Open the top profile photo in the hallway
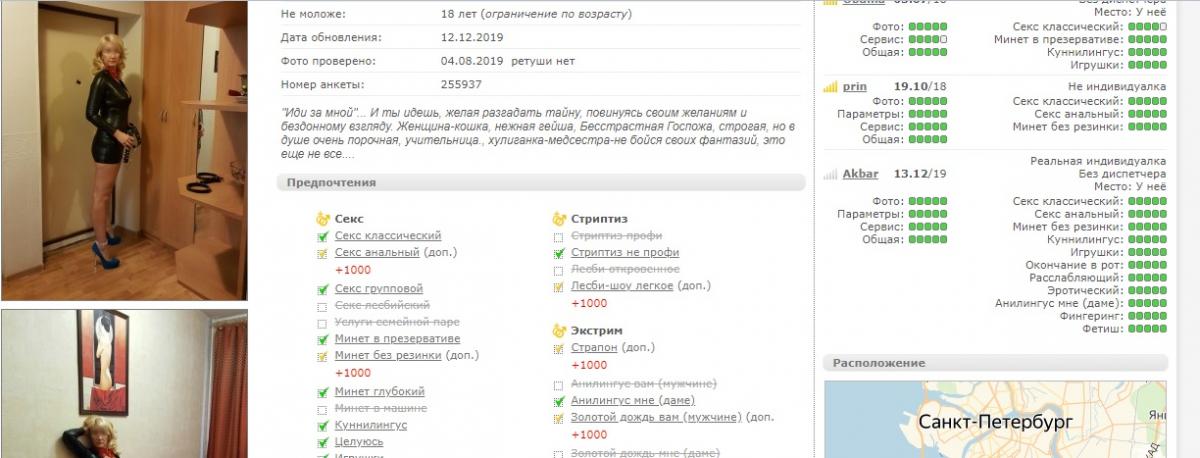Image resolution: width=1200 pixels, height=458 pixels. pos(123,150)
